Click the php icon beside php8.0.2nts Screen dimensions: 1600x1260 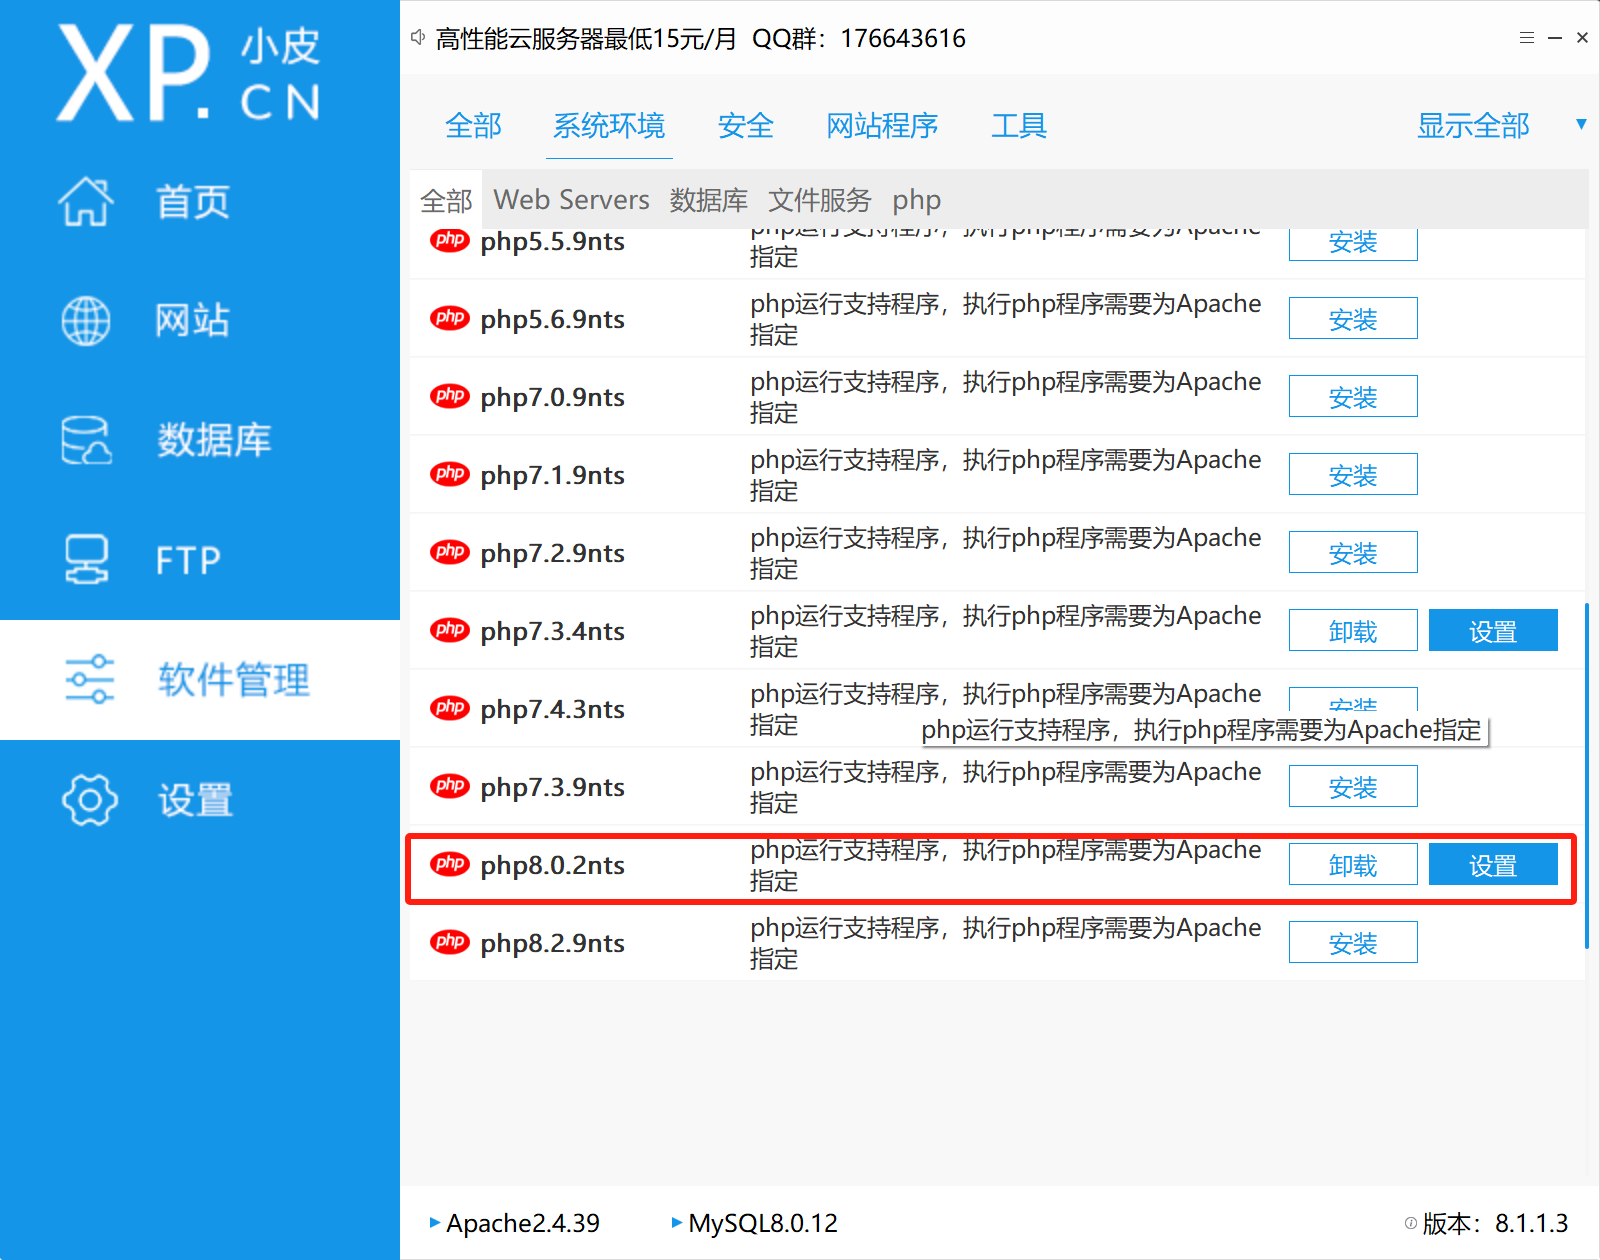(449, 864)
